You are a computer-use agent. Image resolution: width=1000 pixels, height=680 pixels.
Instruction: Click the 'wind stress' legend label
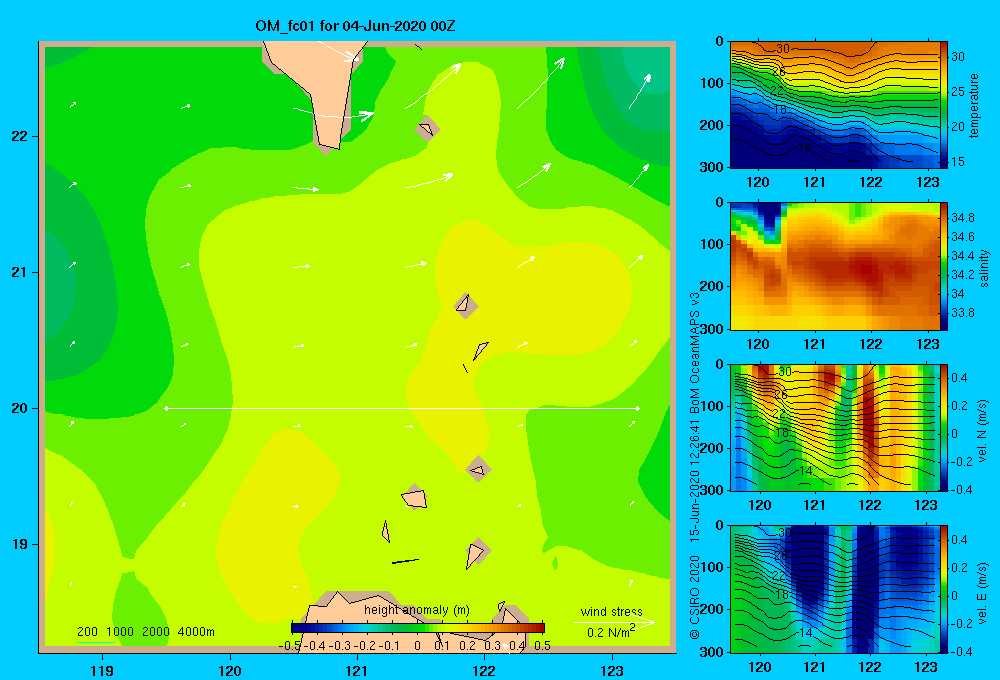pos(611,611)
